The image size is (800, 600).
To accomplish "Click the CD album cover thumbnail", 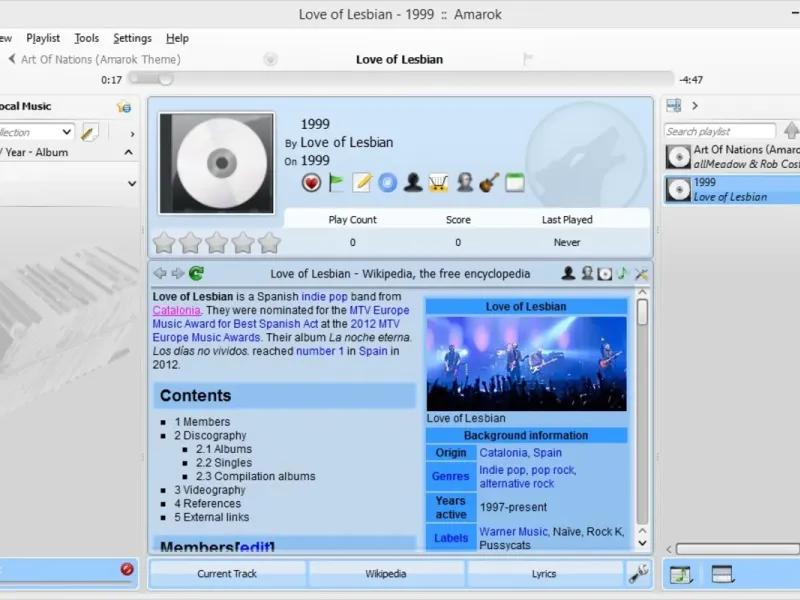I will tap(217, 163).
